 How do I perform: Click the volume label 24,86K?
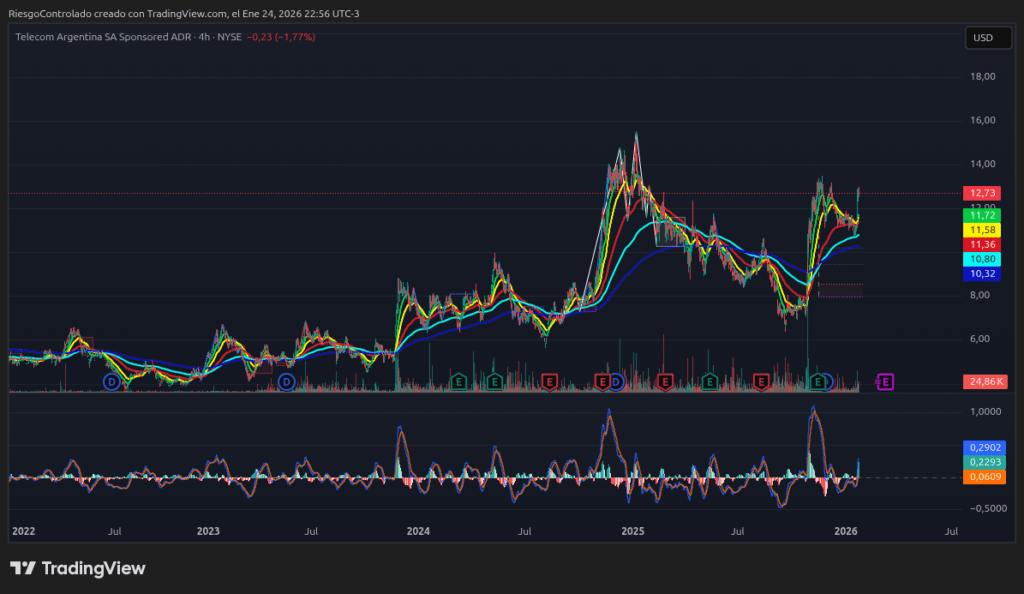pos(984,381)
